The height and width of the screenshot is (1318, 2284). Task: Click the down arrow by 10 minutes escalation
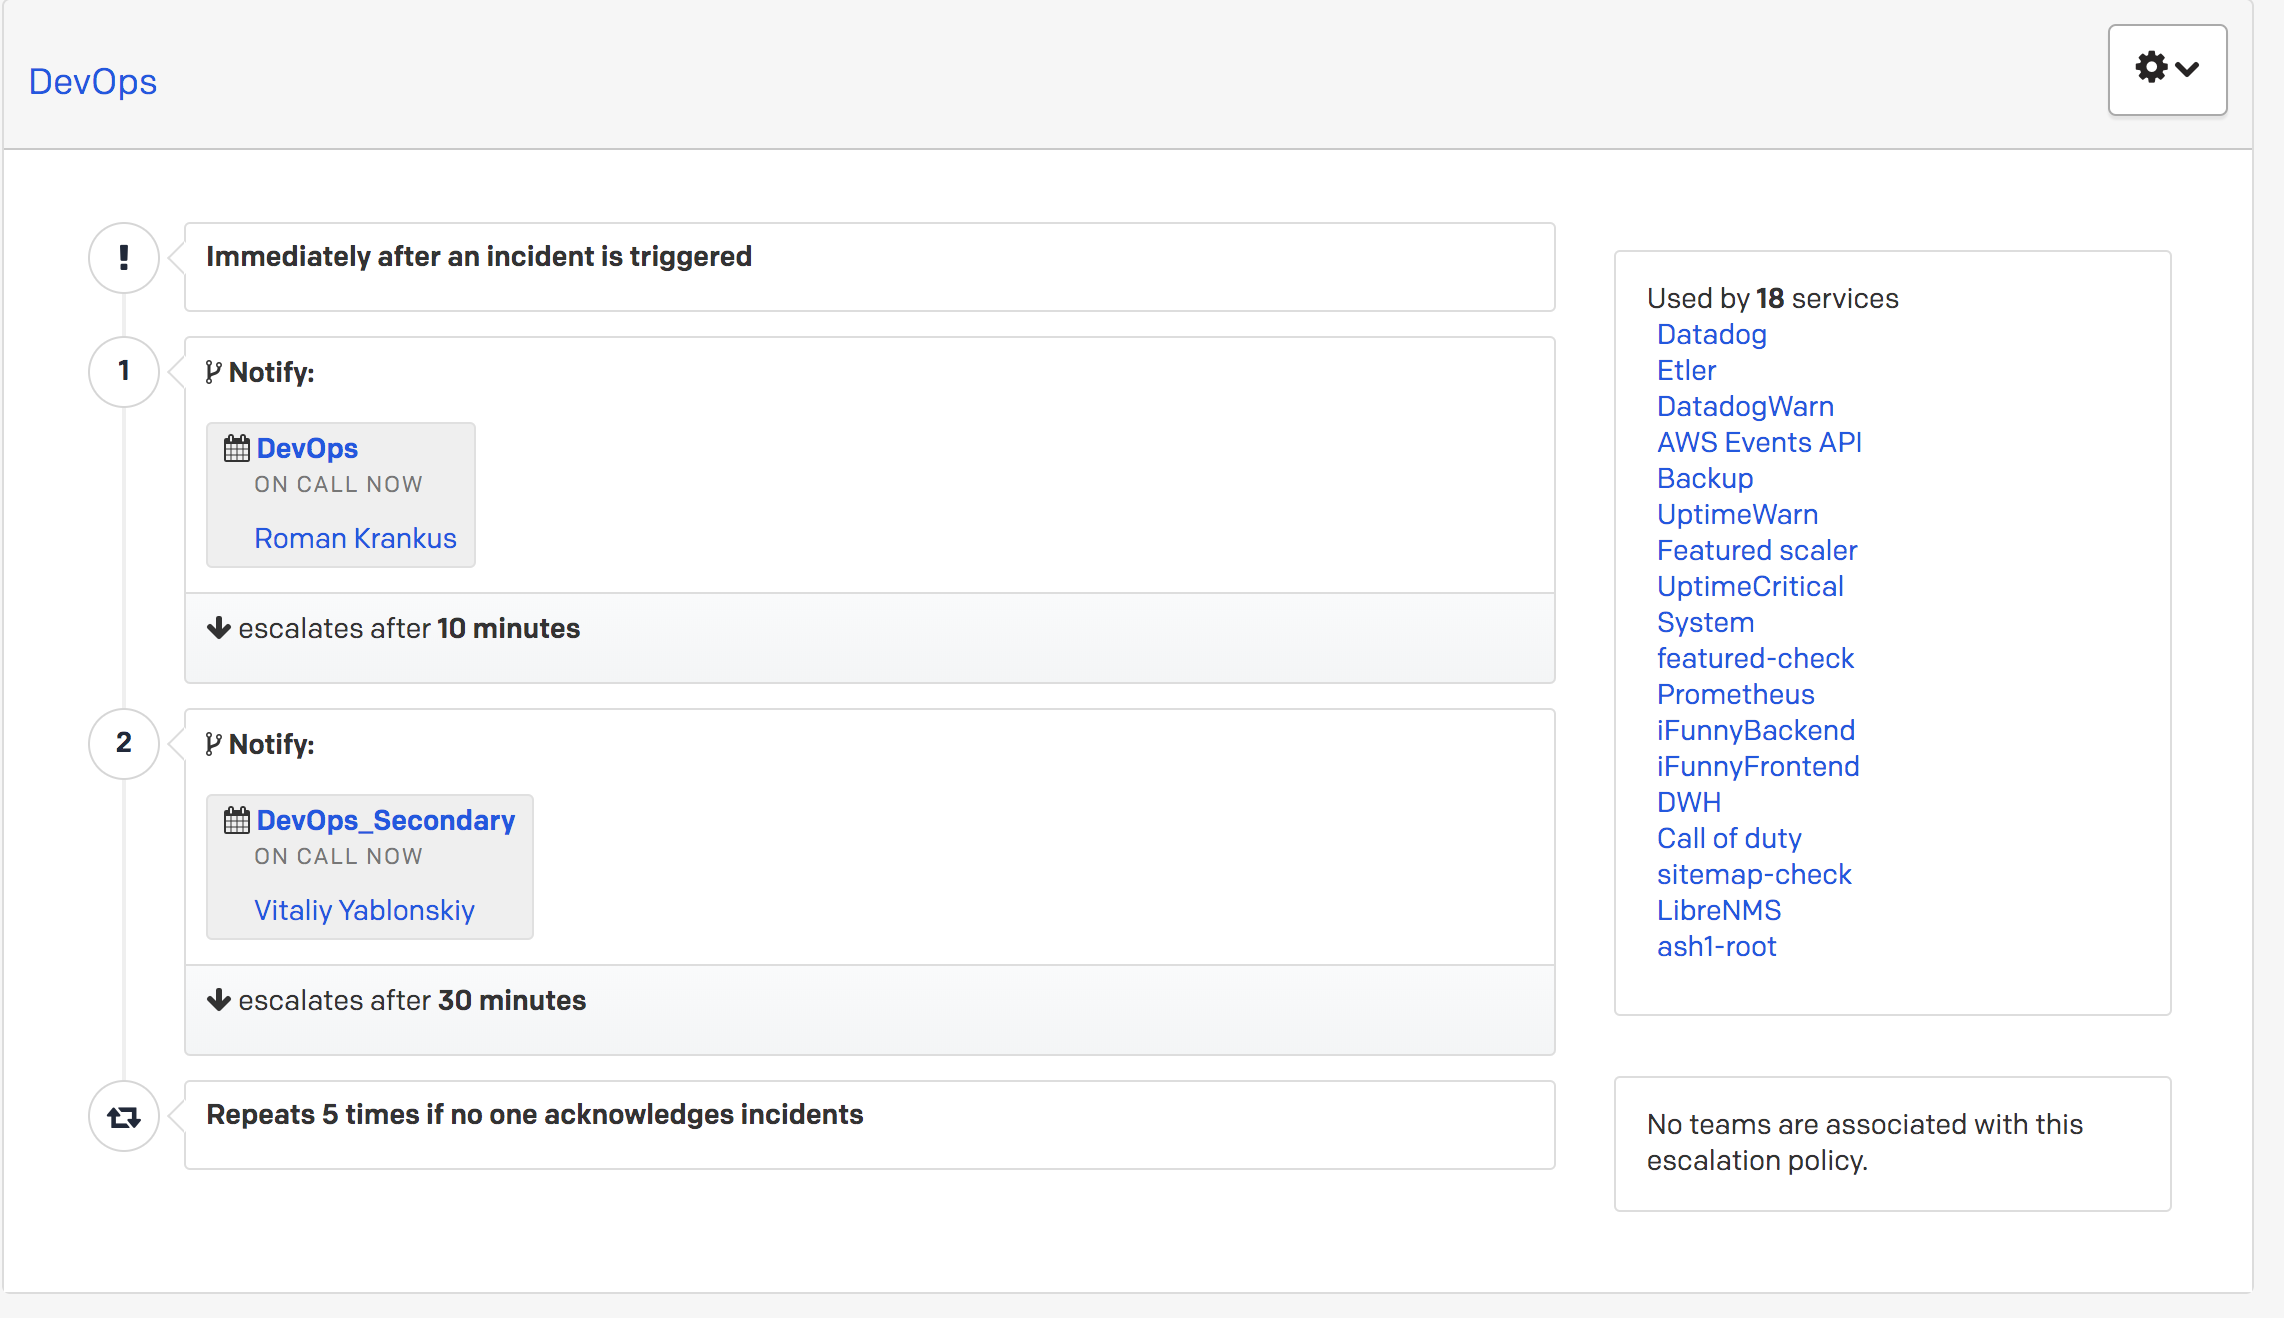[219, 628]
